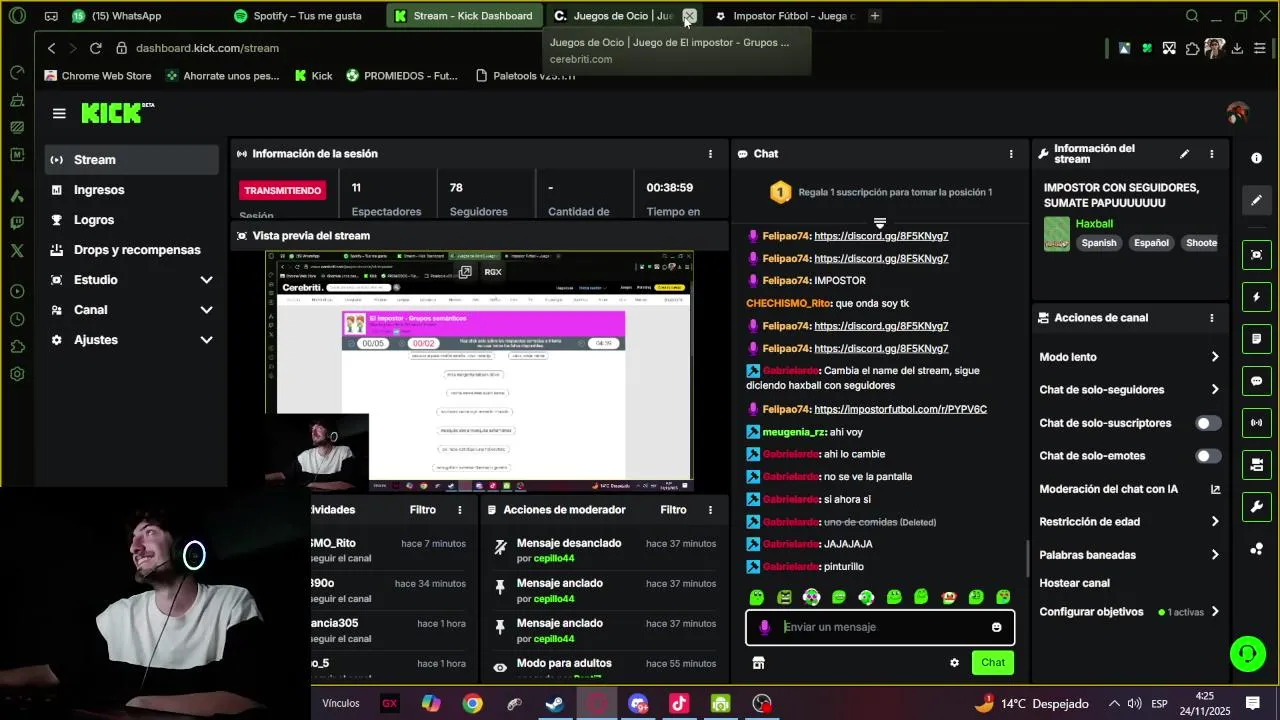Click the broadcast signal toolbar icon

click(1257, 423)
